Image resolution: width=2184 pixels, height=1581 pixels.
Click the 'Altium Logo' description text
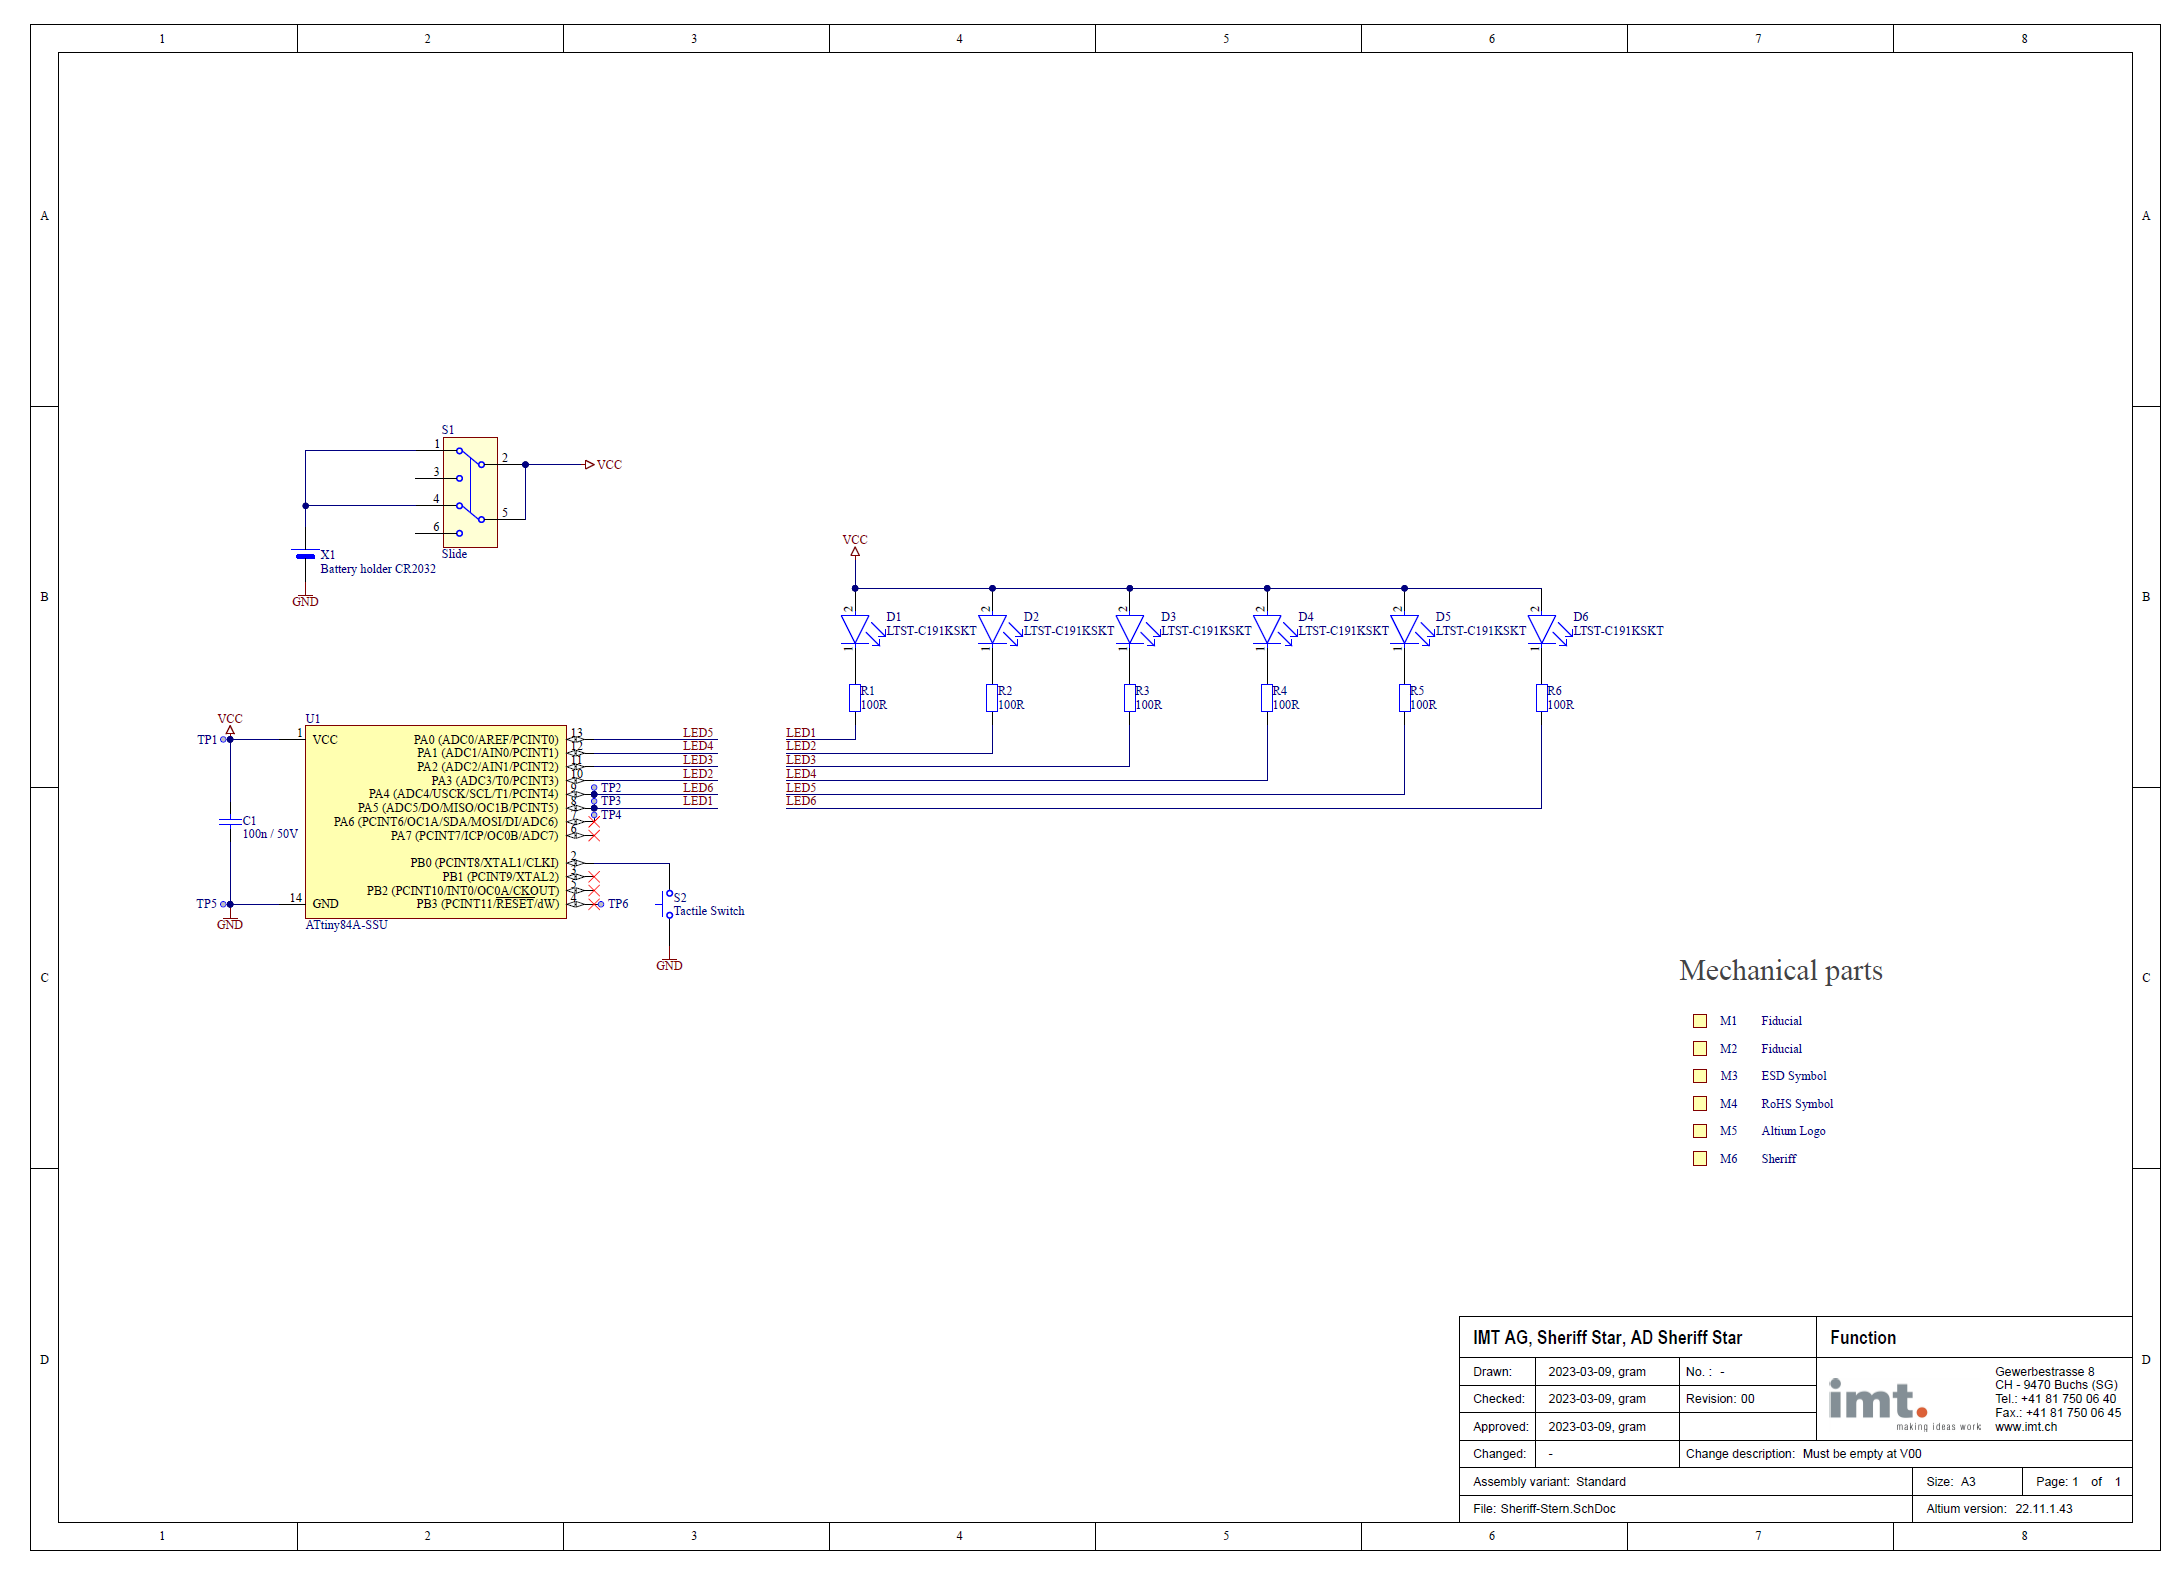click(x=1793, y=1131)
